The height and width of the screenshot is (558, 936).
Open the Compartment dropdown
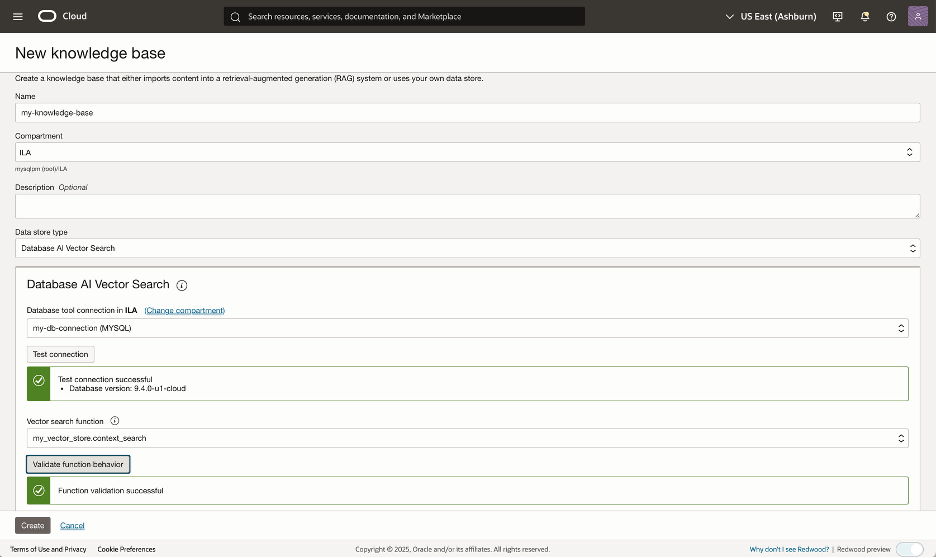(467, 152)
